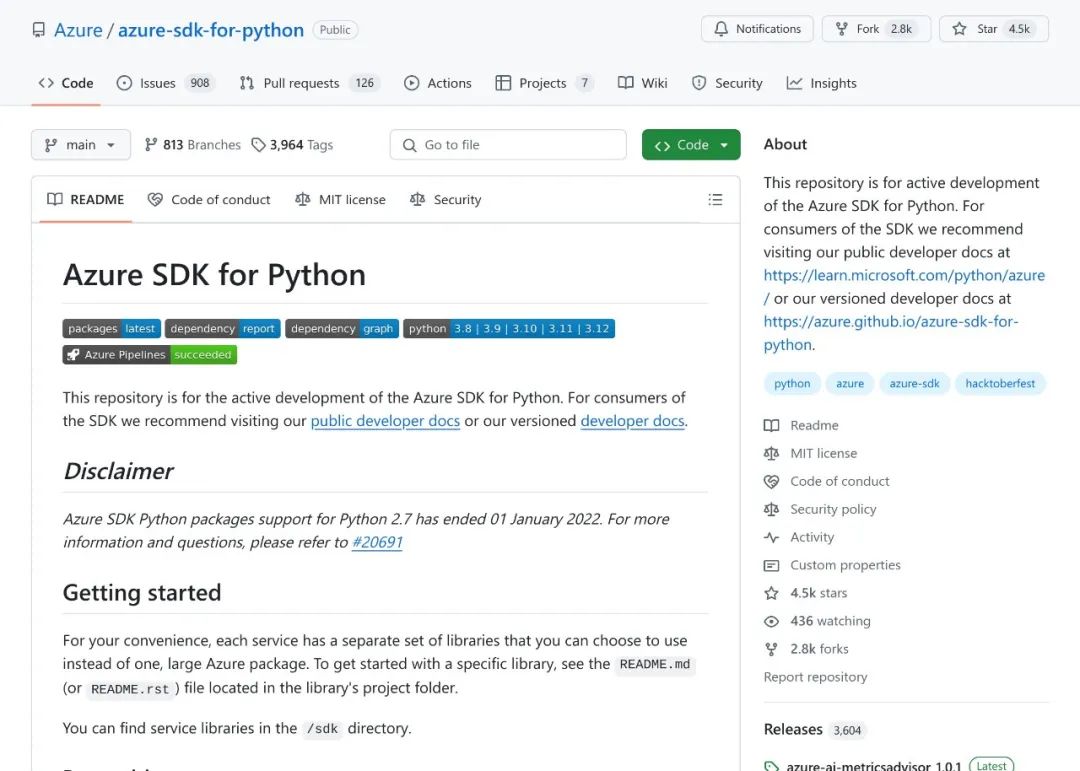This screenshot has width=1080, height=771.
Task: Click the Azure Pipelines succeeded badge
Action: [149, 355]
